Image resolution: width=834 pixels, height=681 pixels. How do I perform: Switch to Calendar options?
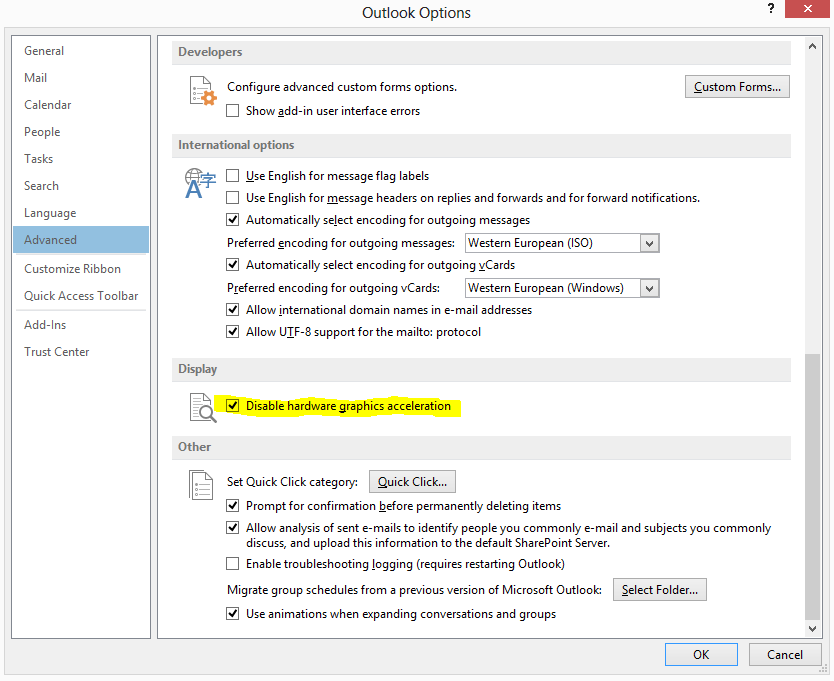tap(81, 105)
